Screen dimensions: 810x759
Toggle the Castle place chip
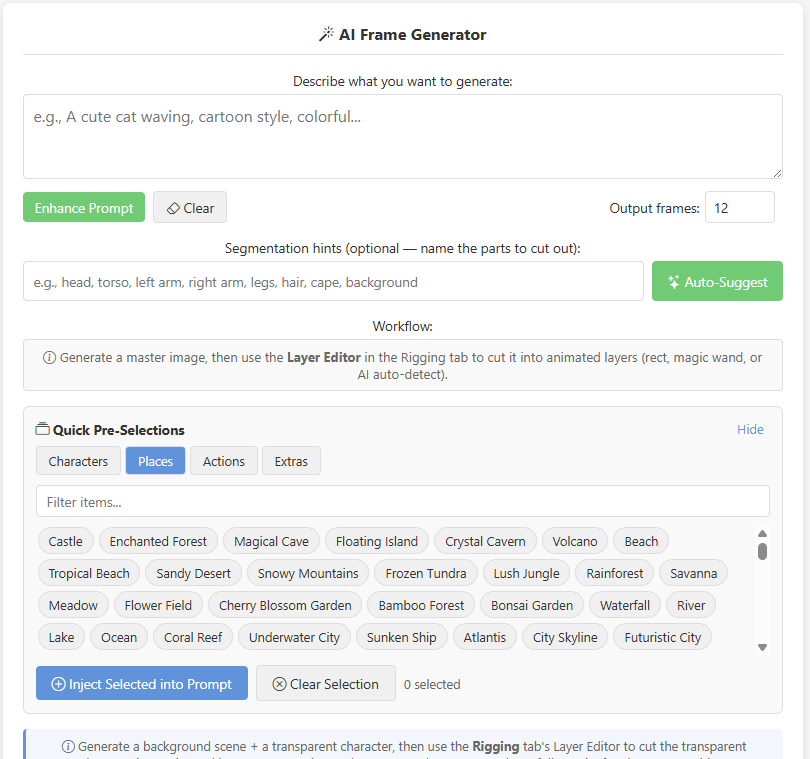click(x=66, y=541)
